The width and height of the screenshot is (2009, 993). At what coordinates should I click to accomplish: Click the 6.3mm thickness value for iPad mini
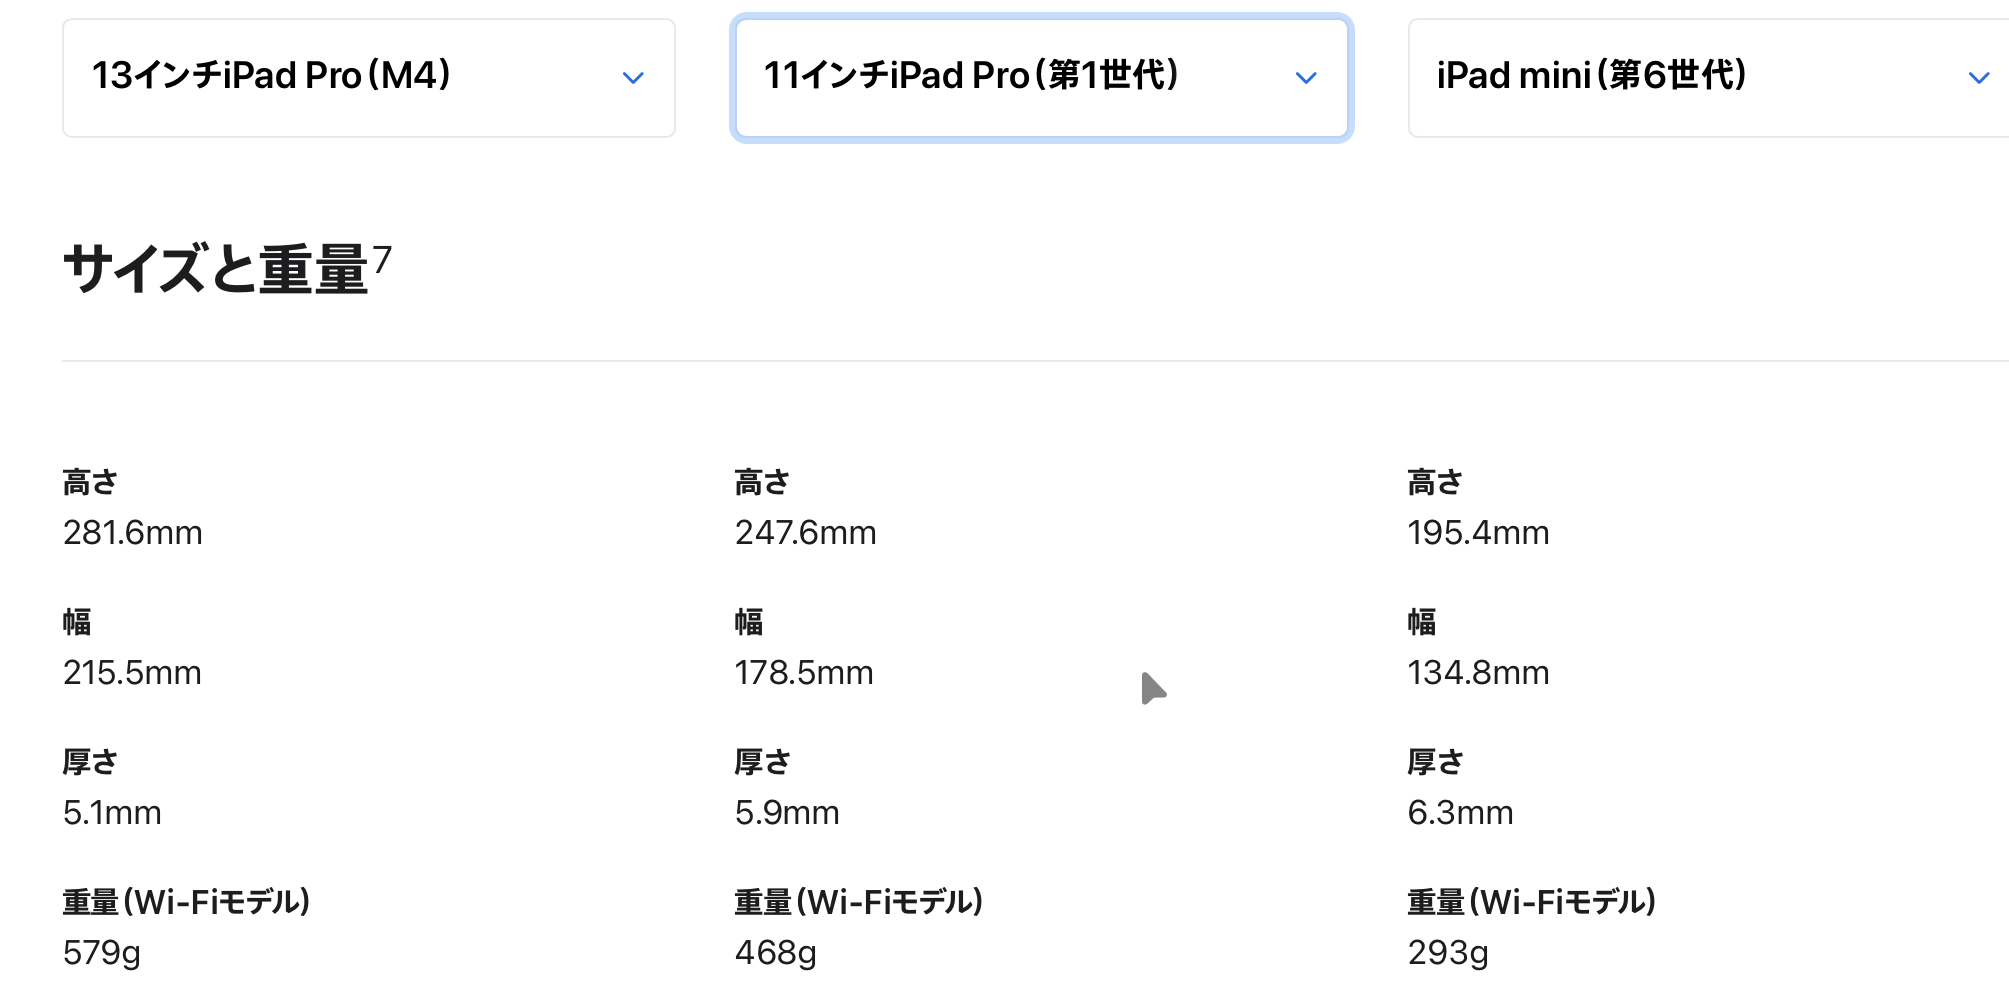(1459, 813)
